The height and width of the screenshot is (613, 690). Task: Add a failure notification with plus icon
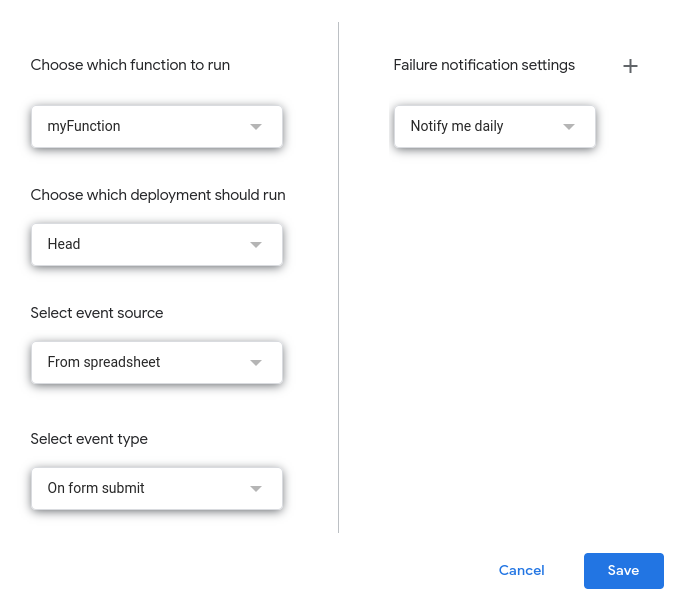tap(630, 66)
